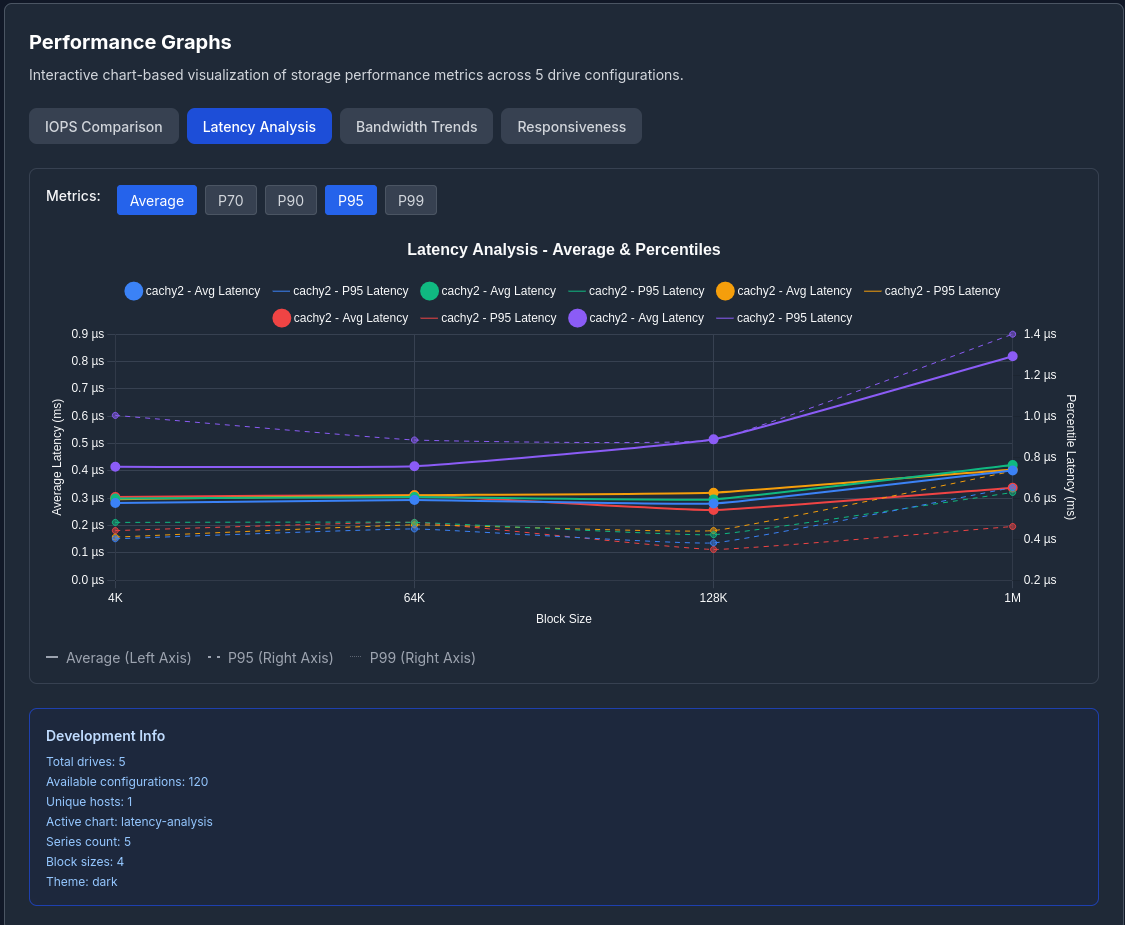Enable the P70 percentile metric
The height and width of the screenshot is (925, 1125).
[x=231, y=200]
